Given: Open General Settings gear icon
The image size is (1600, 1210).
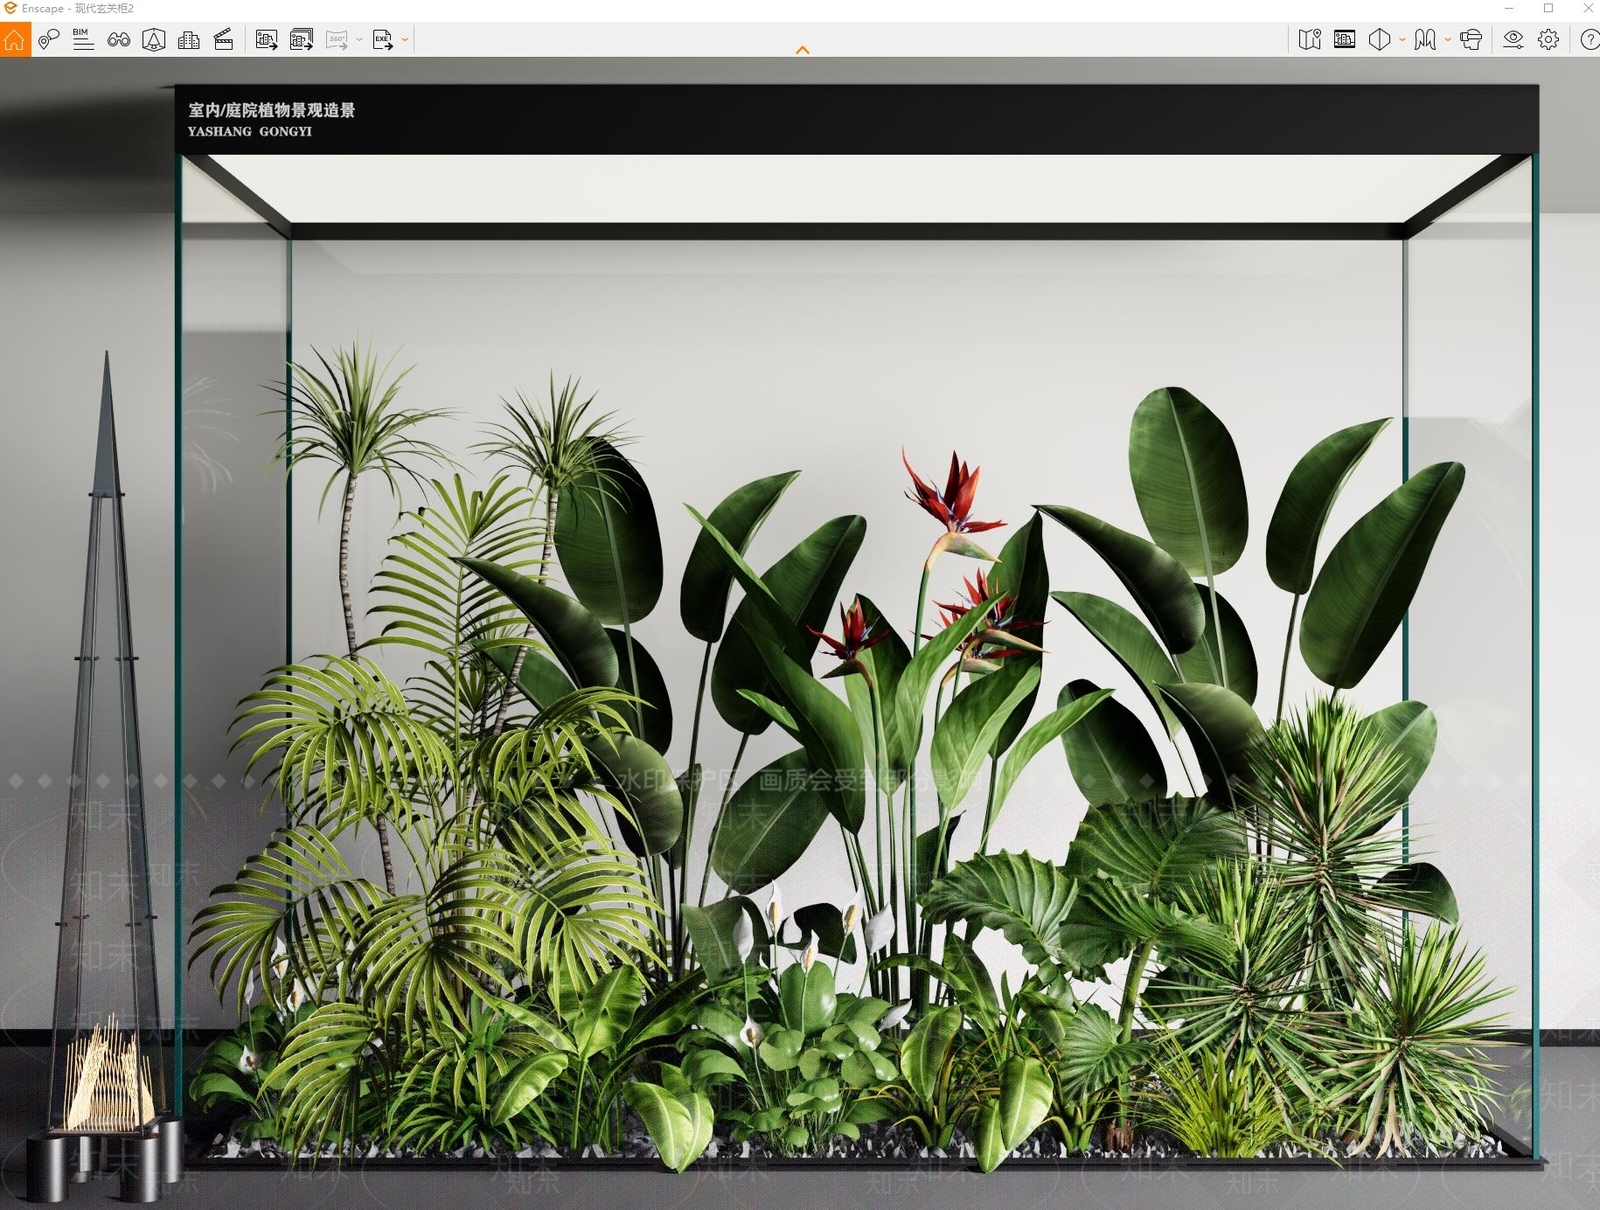Looking at the screenshot, I should [1549, 40].
